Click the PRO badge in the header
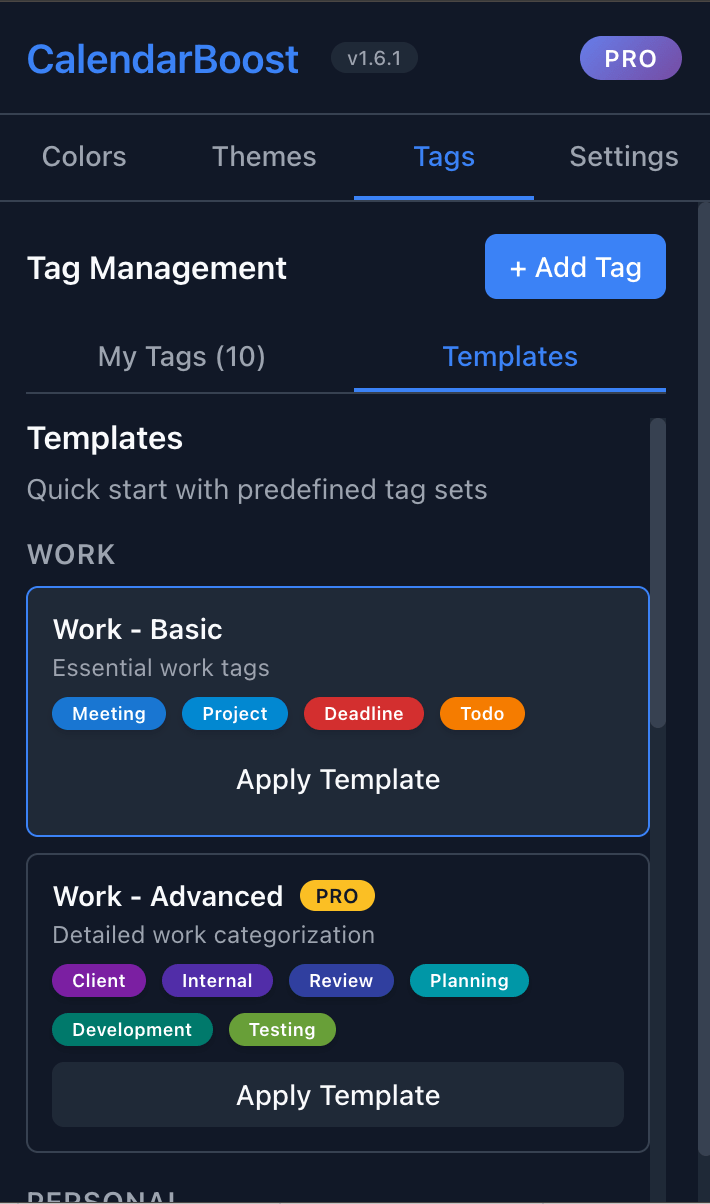 pos(630,58)
